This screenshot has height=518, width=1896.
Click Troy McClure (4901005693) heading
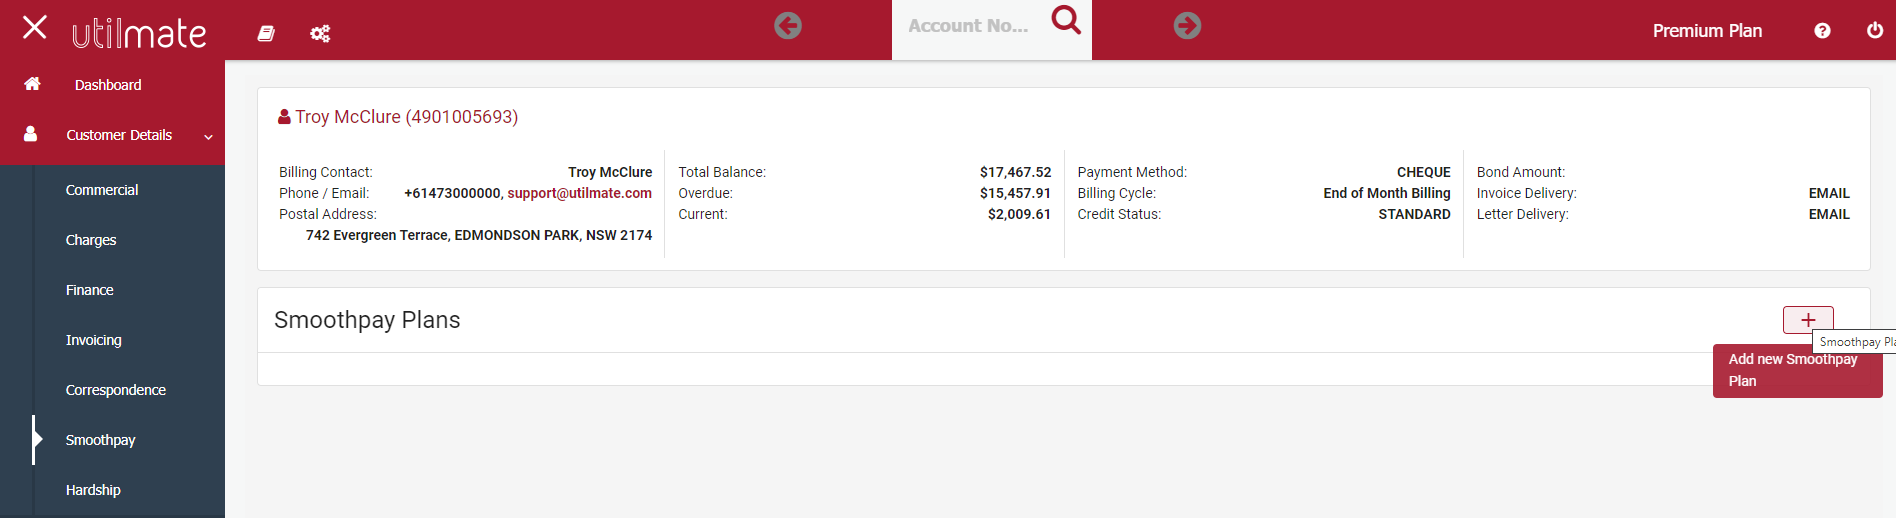(x=406, y=117)
